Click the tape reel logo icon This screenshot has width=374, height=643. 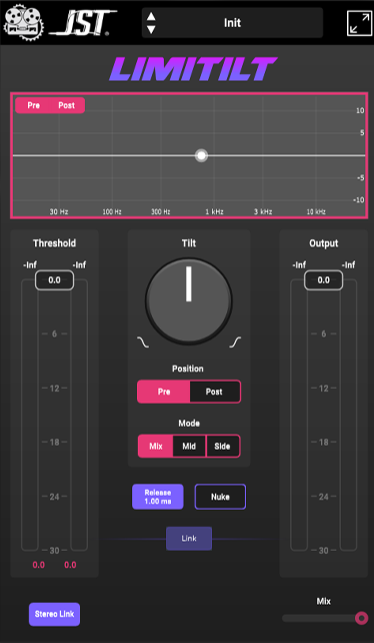[x=23, y=22]
